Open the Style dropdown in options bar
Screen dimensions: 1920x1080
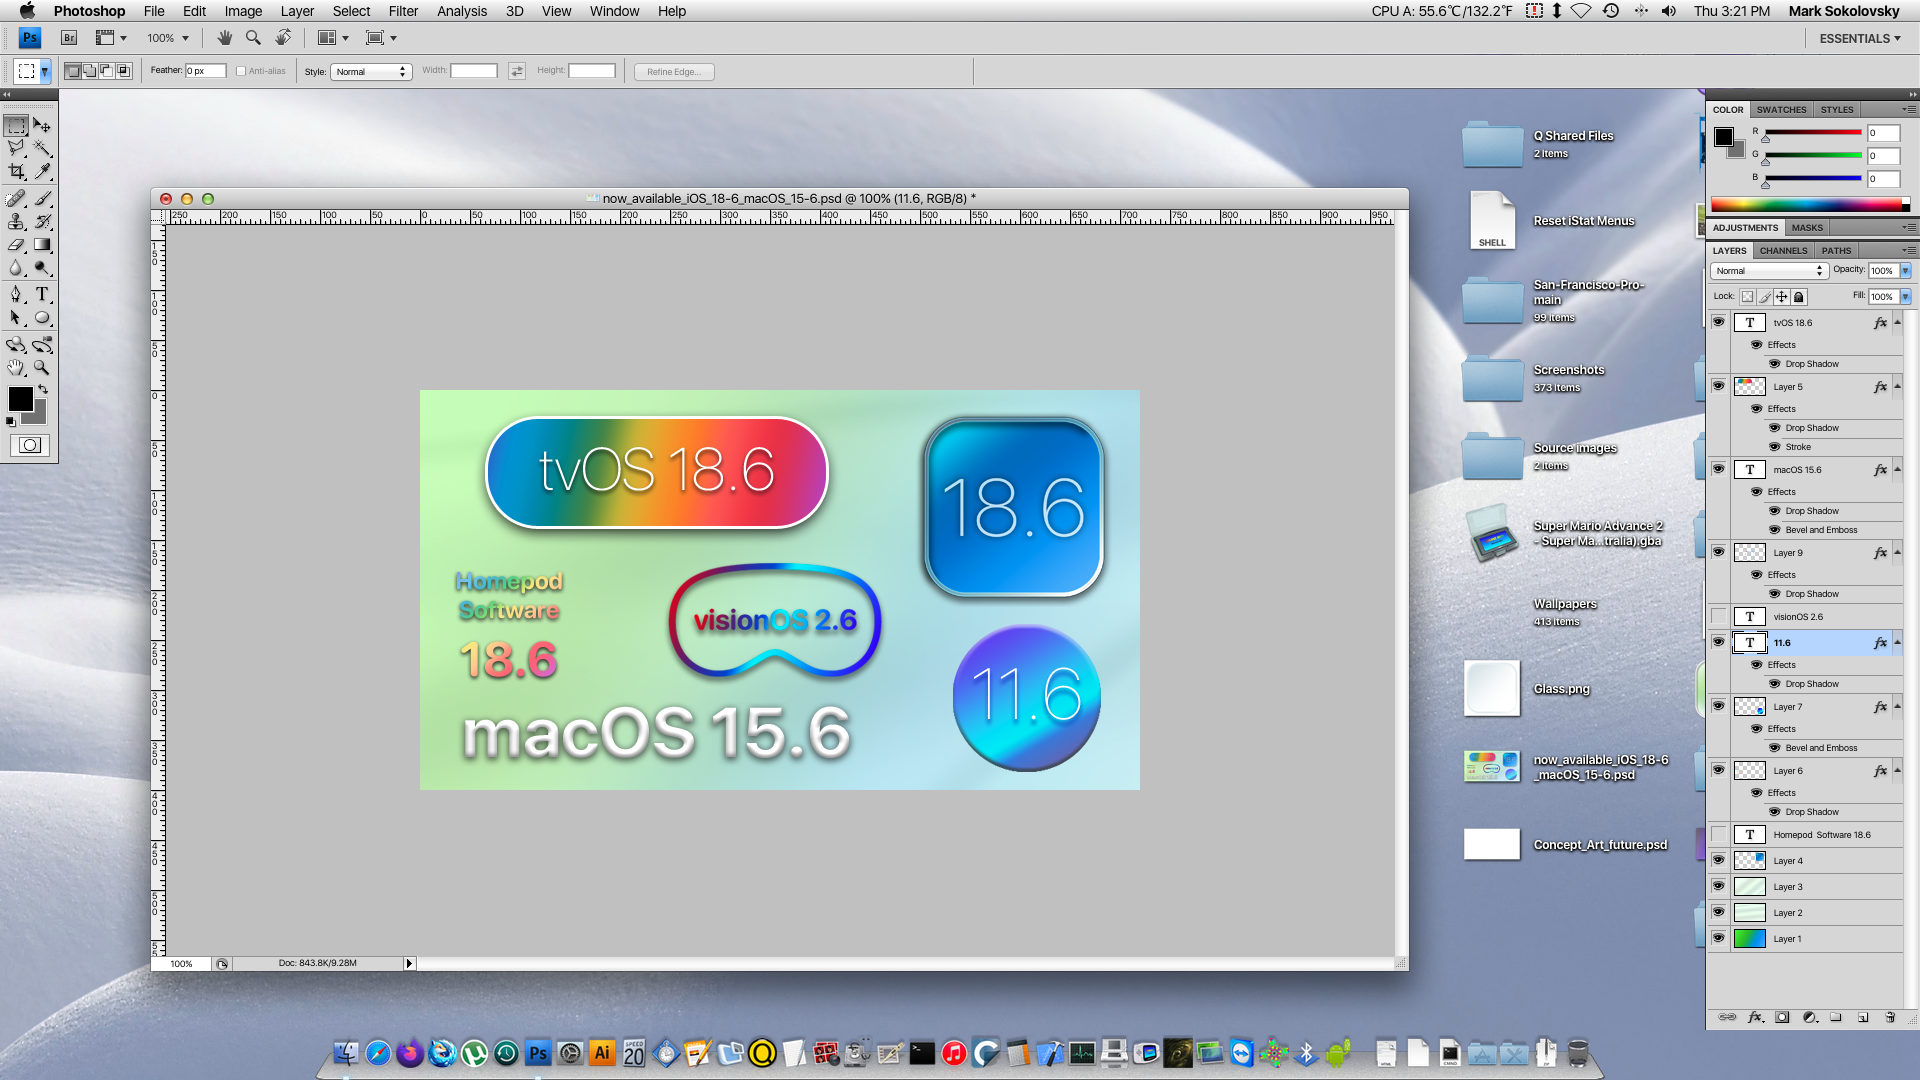[371, 71]
